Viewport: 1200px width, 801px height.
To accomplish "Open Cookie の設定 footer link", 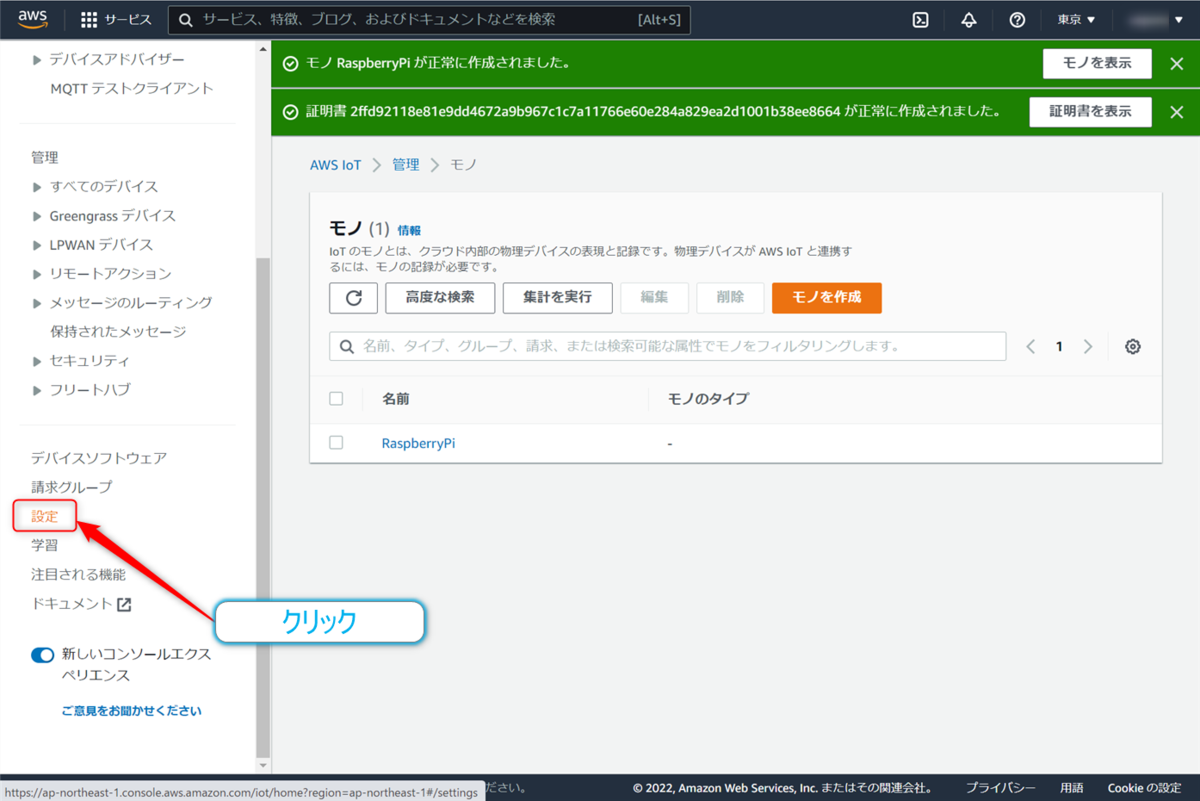I will (x=1144, y=788).
